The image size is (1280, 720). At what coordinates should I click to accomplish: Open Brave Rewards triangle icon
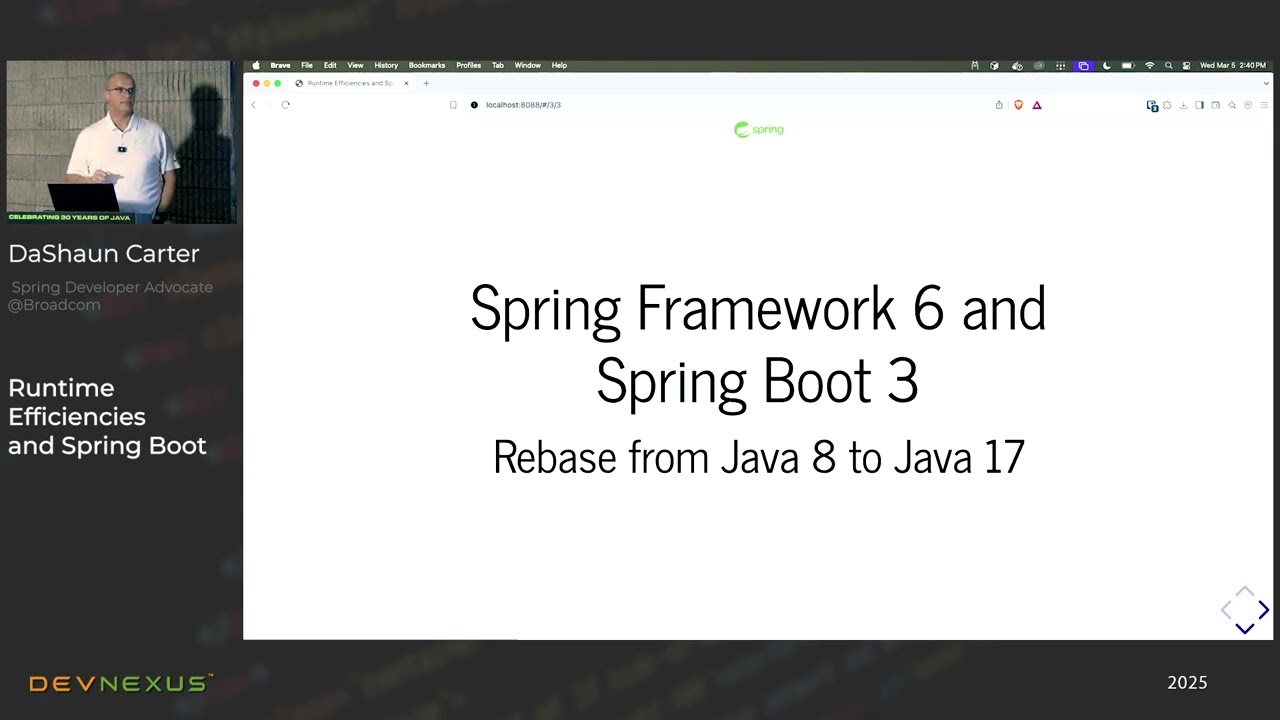pyautogui.click(x=1037, y=105)
